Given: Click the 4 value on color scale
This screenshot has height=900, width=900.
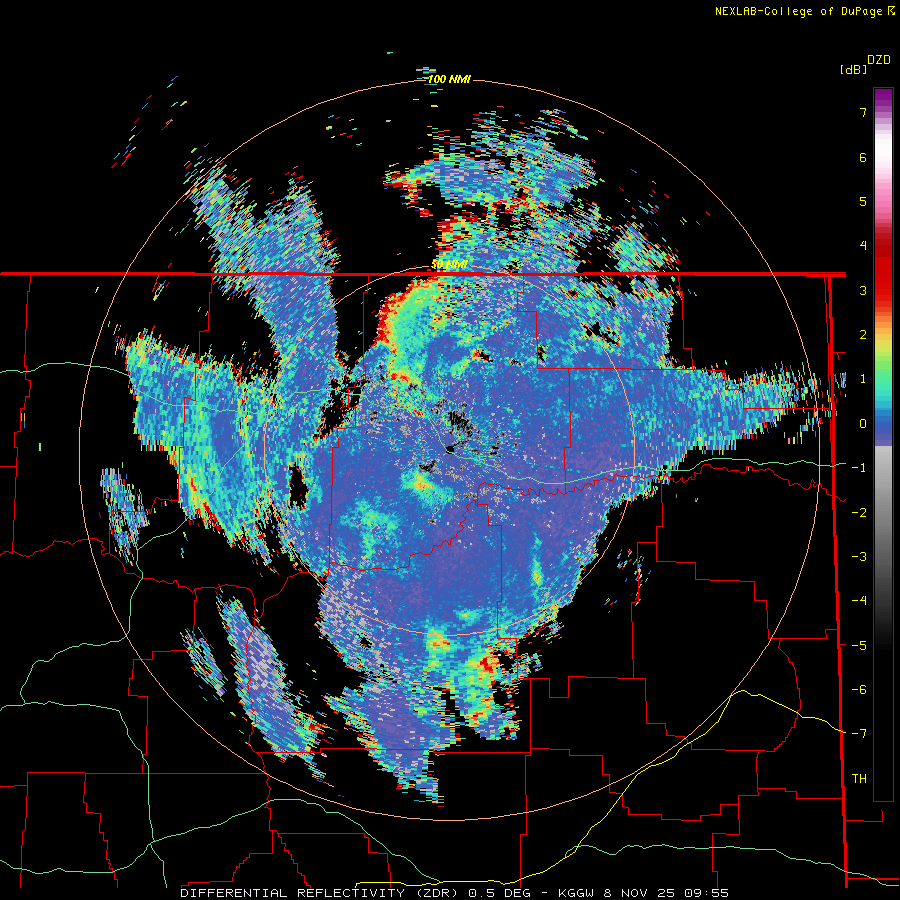Looking at the screenshot, I should pos(863,246).
